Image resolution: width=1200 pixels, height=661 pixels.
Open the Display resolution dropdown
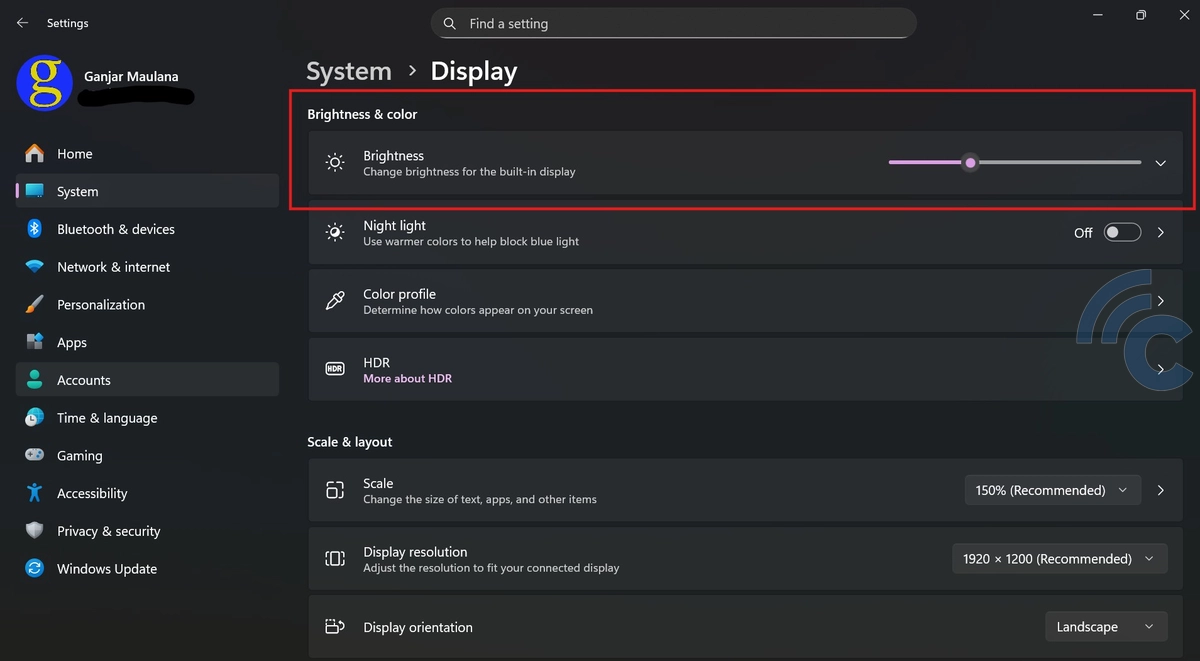point(1058,559)
